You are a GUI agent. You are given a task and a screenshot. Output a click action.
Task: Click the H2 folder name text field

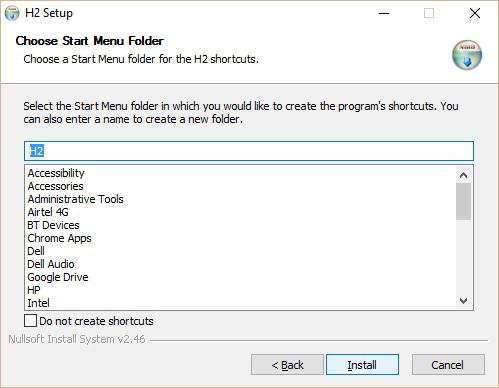[x=249, y=151]
